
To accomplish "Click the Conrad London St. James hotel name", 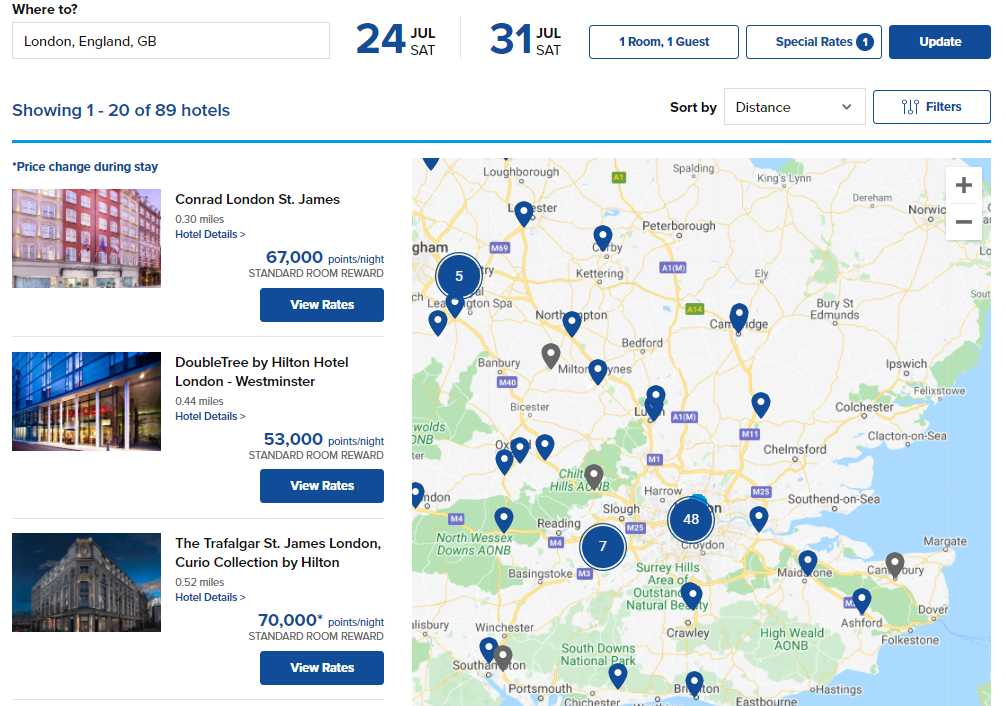I will (x=258, y=199).
